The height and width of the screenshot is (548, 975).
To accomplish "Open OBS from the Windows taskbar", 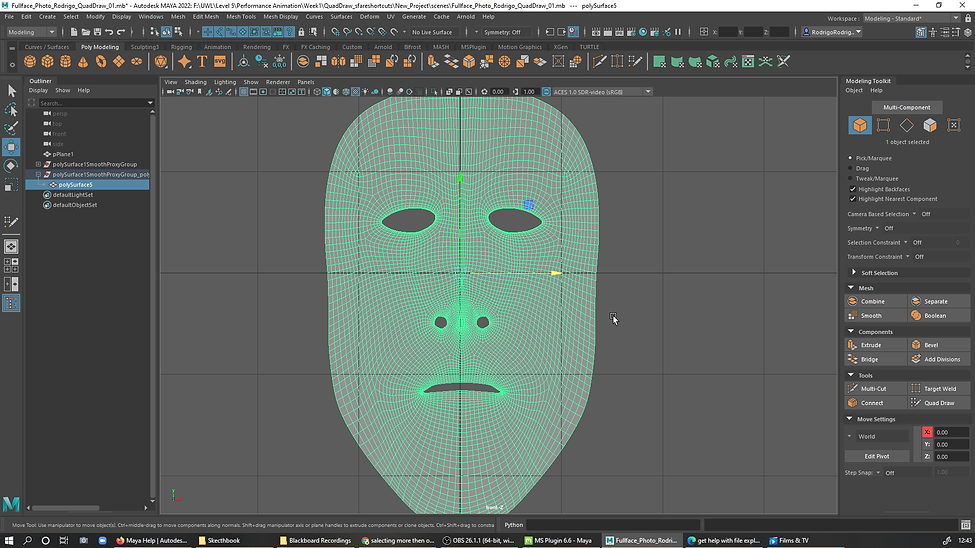I will click(479, 541).
